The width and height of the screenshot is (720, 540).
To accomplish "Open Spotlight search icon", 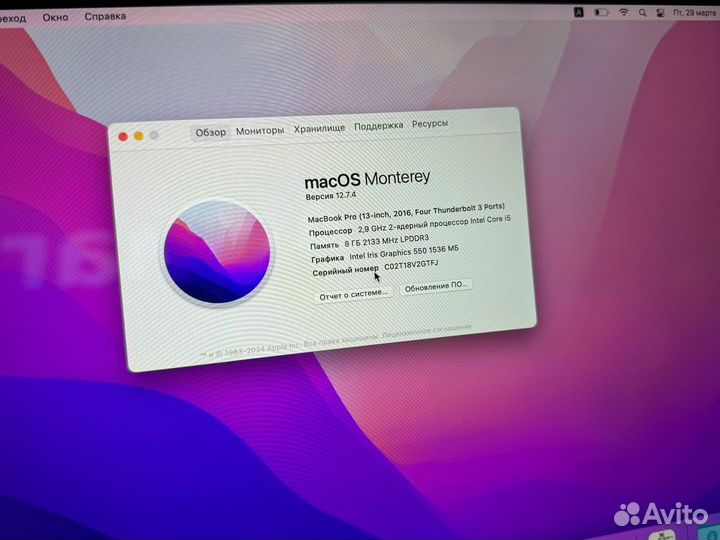I will point(642,13).
